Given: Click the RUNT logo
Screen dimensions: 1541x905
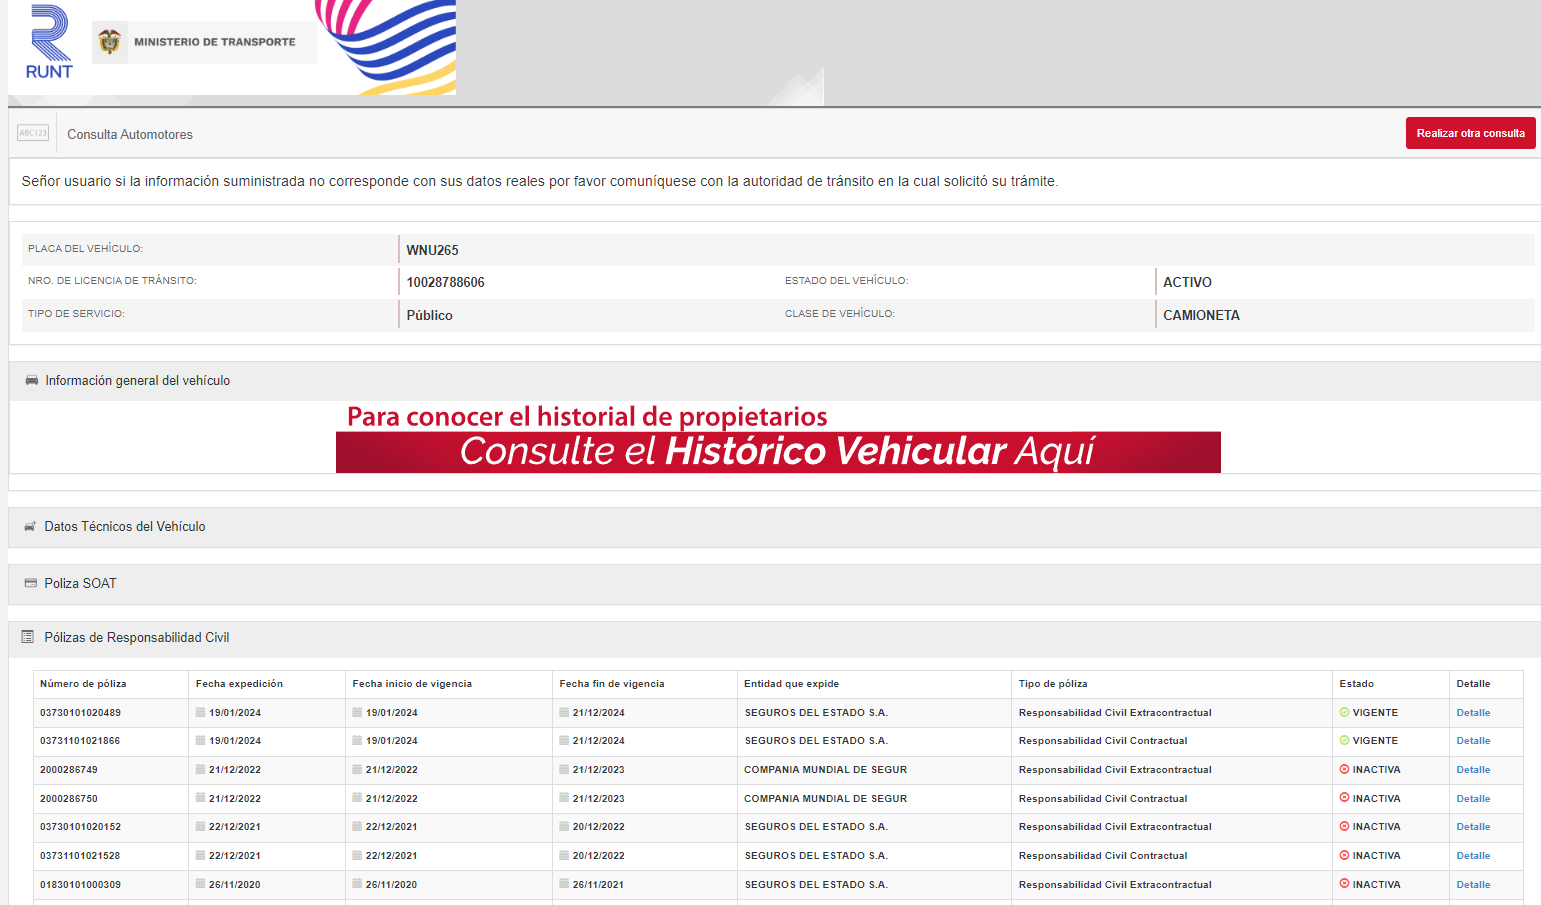Looking at the screenshot, I should pos(49,43).
